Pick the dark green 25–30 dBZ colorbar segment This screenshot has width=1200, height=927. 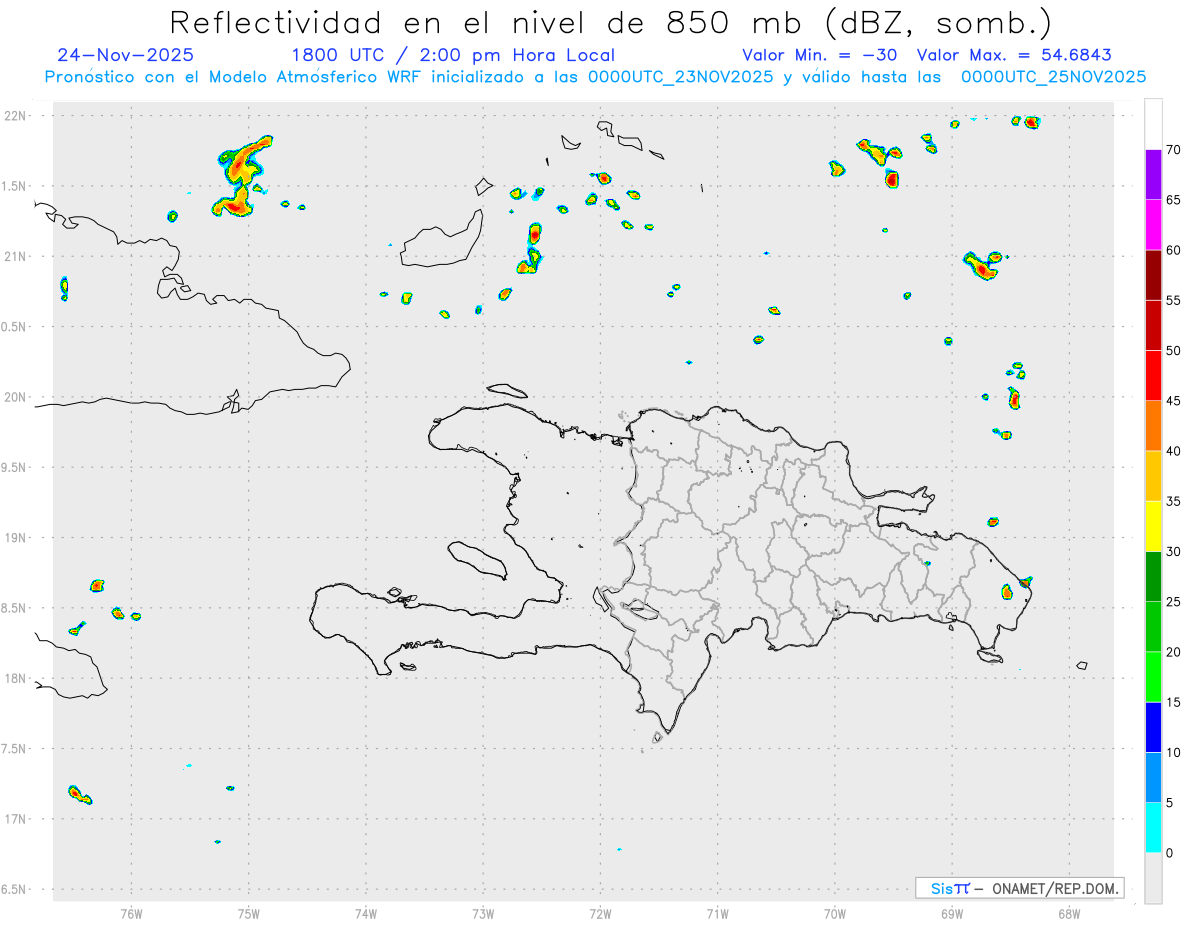click(x=1153, y=577)
